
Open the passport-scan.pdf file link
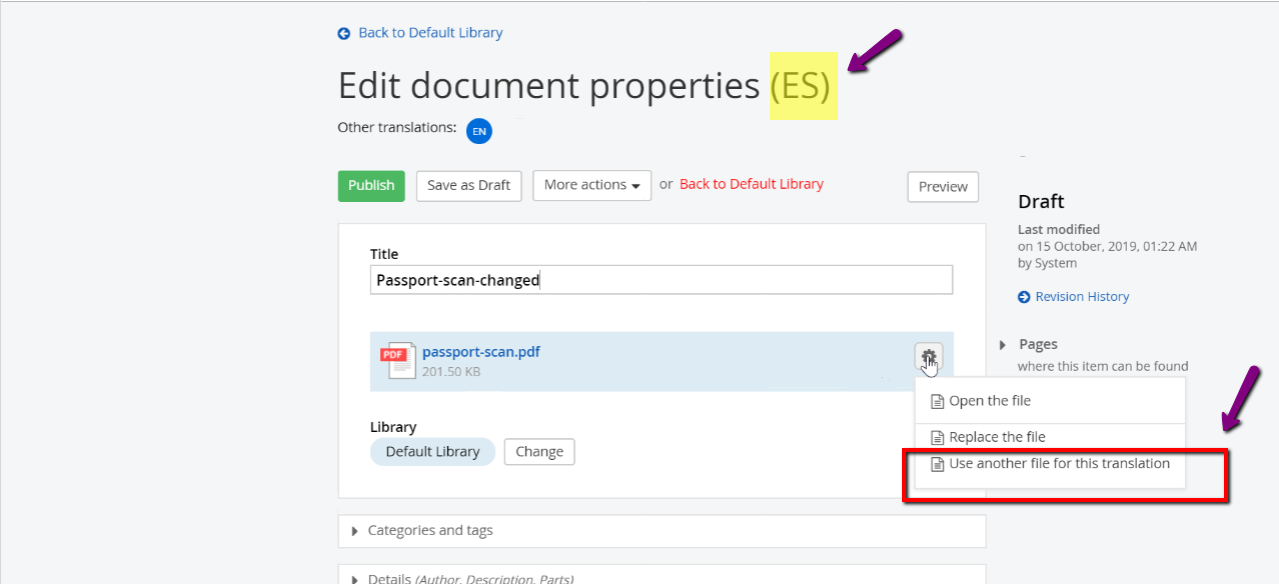[x=481, y=352]
